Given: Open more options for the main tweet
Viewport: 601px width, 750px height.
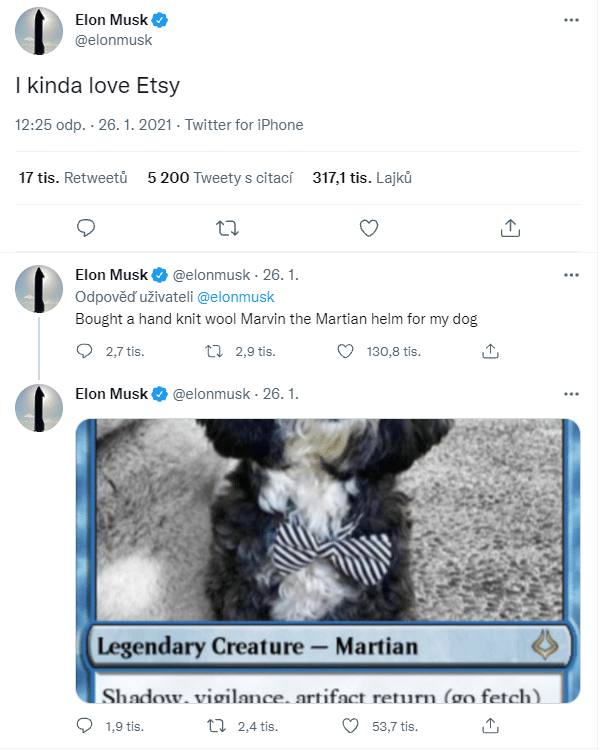Looking at the screenshot, I should pos(571,19).
